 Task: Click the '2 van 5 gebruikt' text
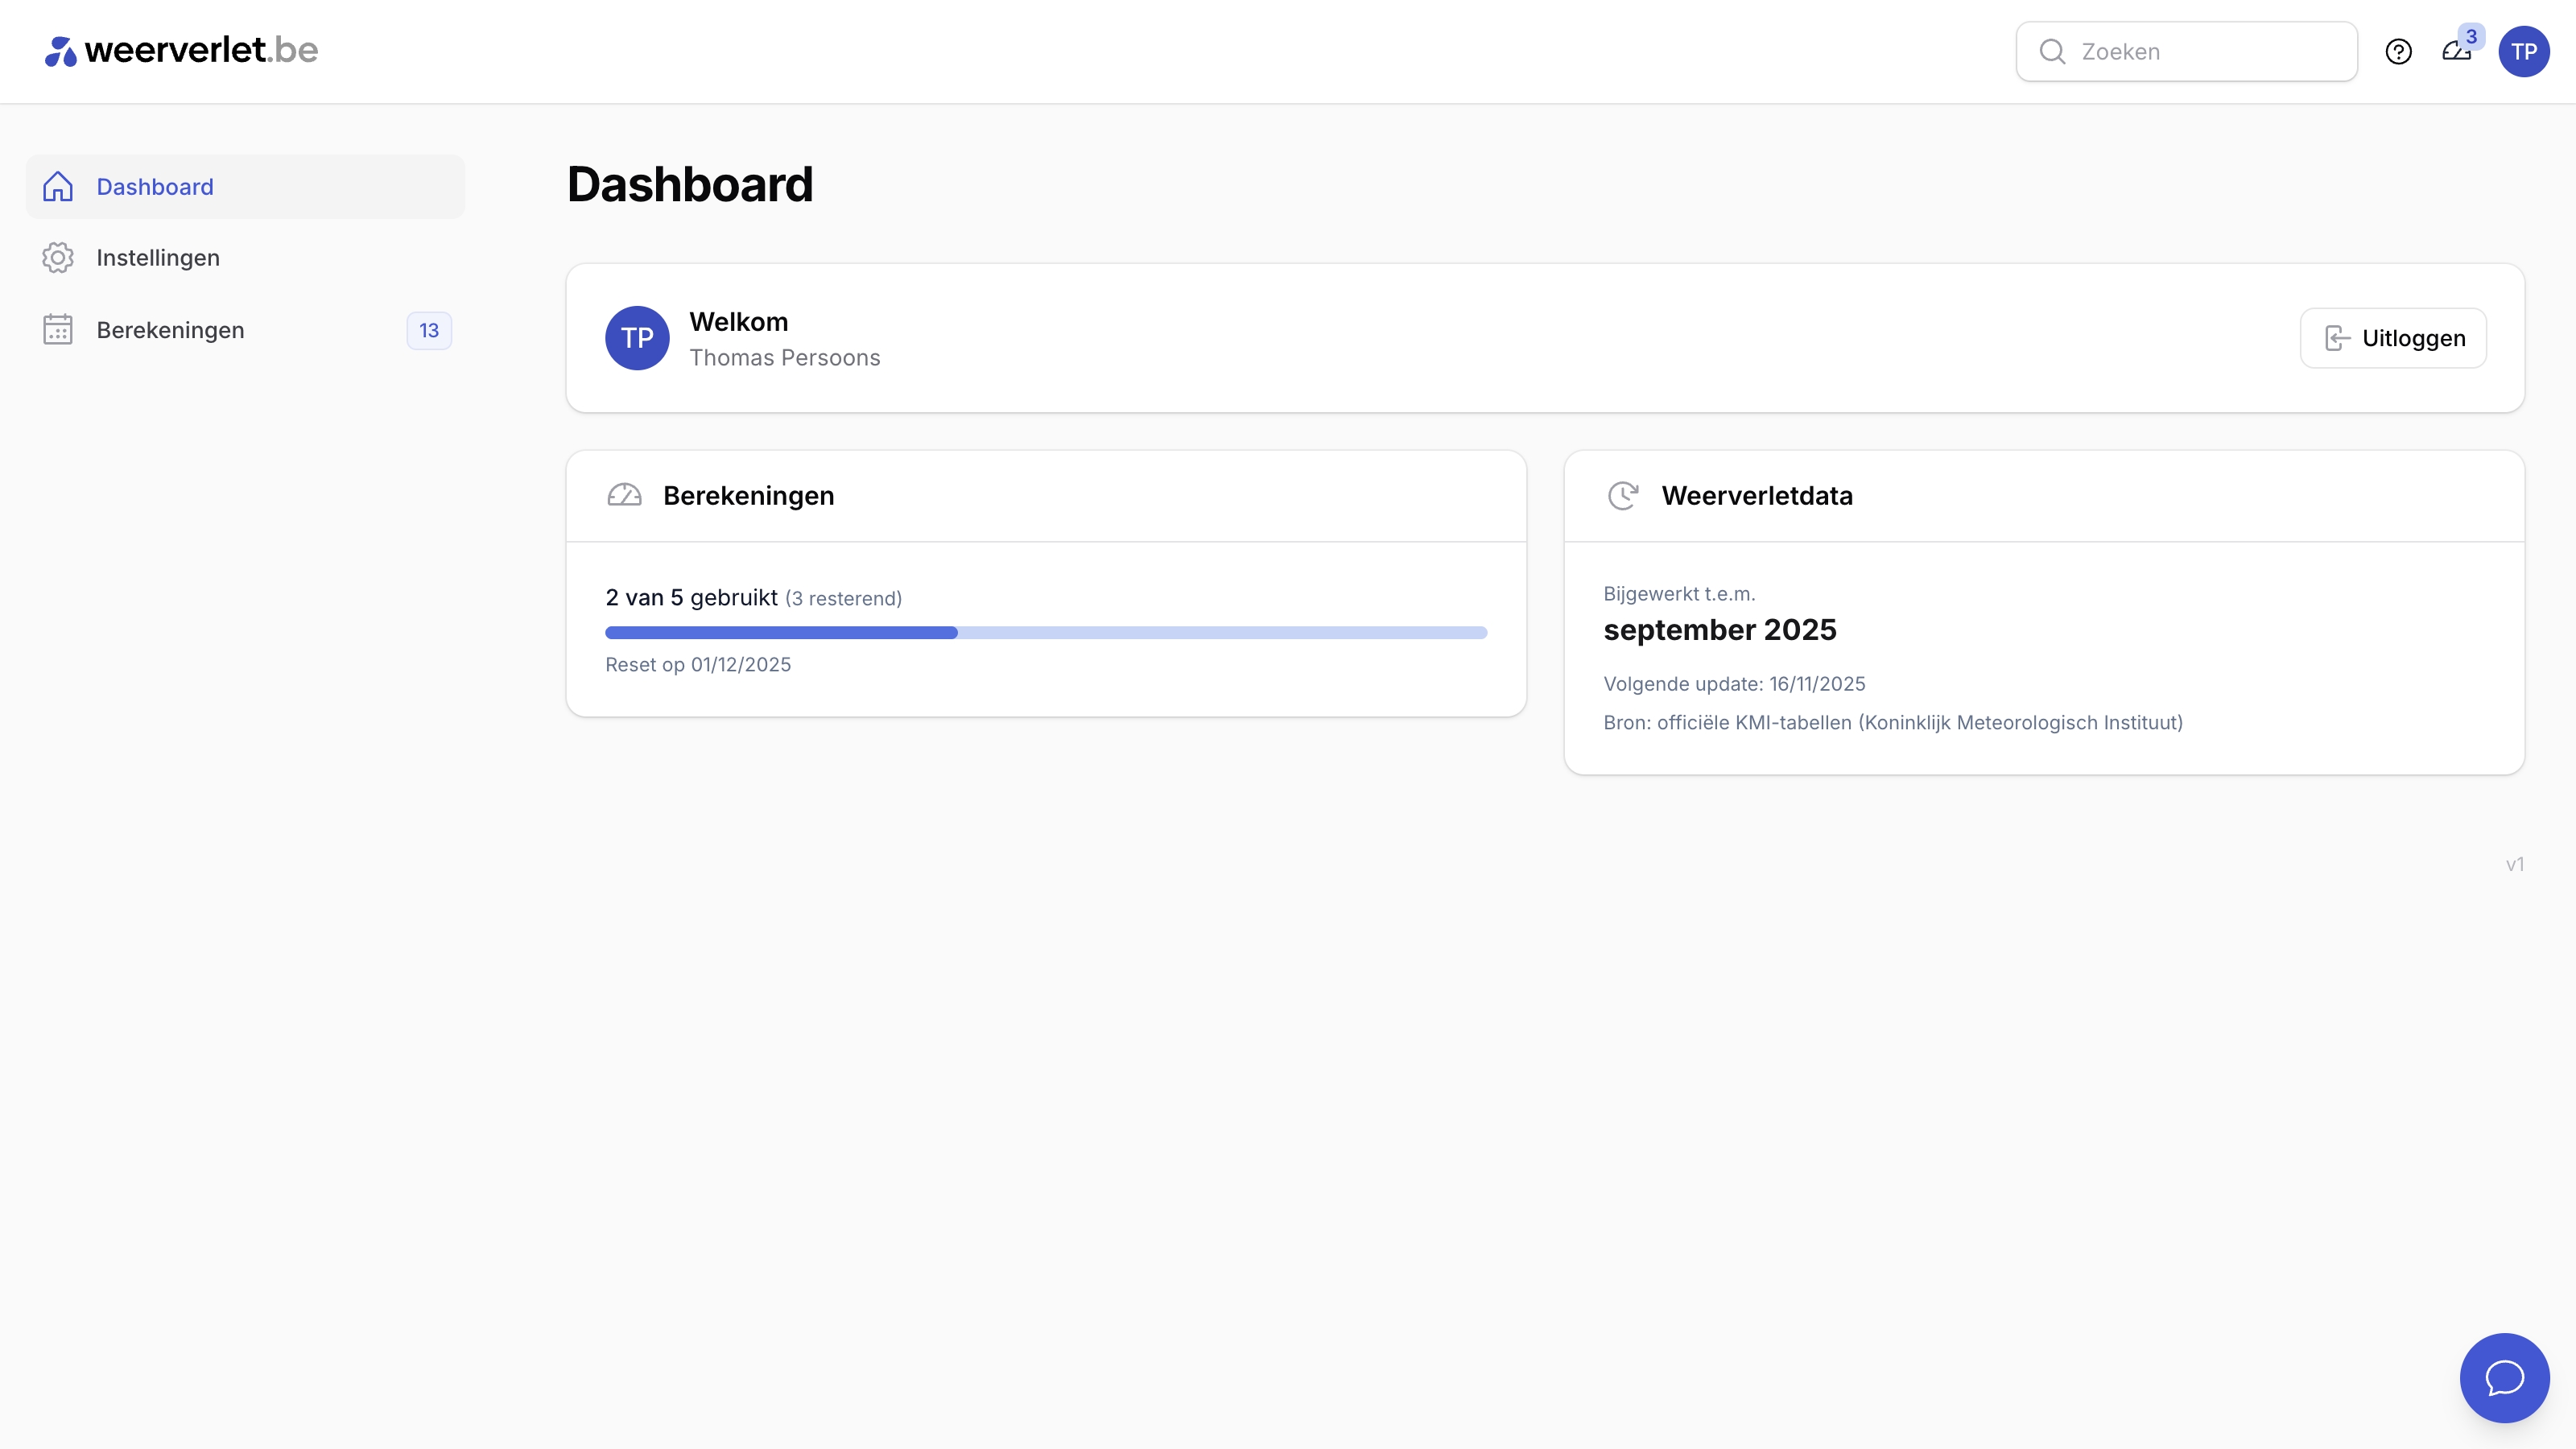click(x=691, y=598)
